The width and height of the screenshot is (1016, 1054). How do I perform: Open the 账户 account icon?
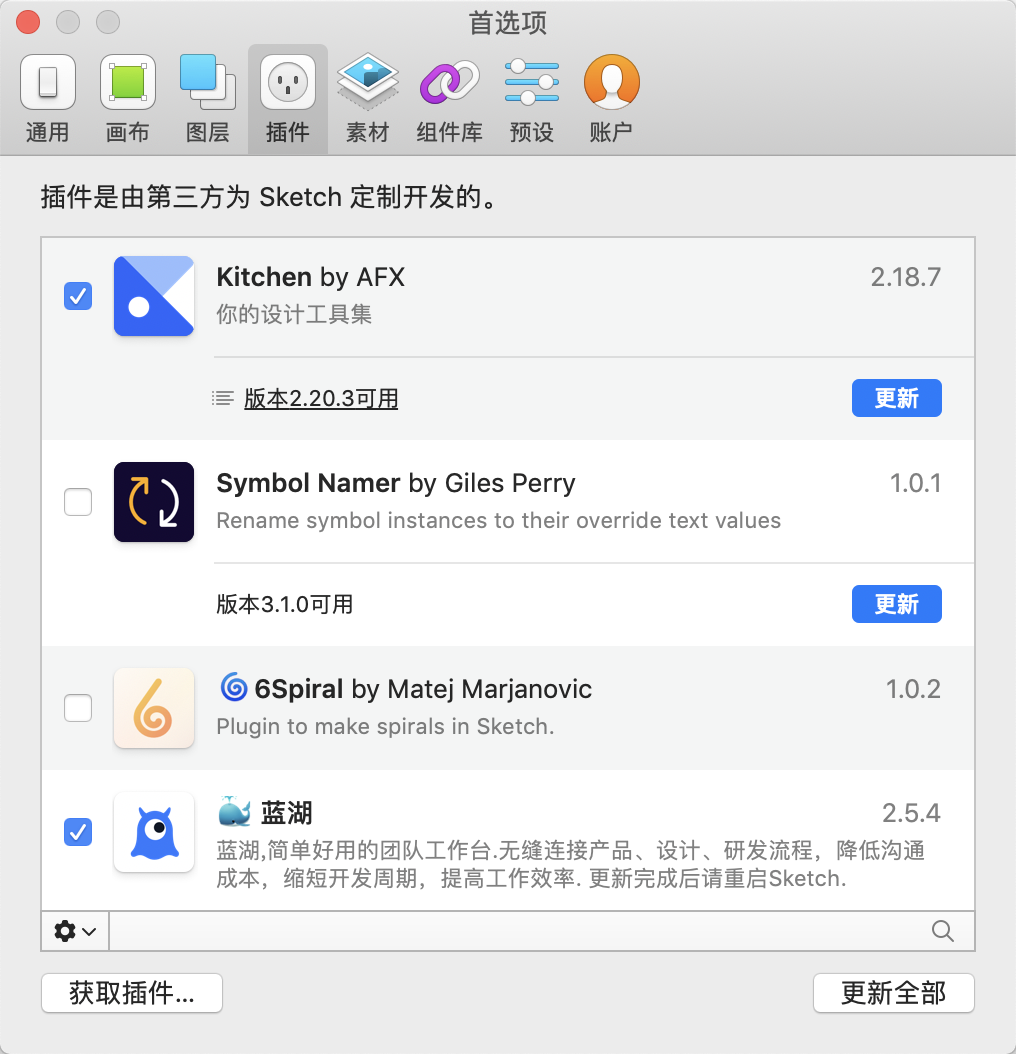click(611, 82)
